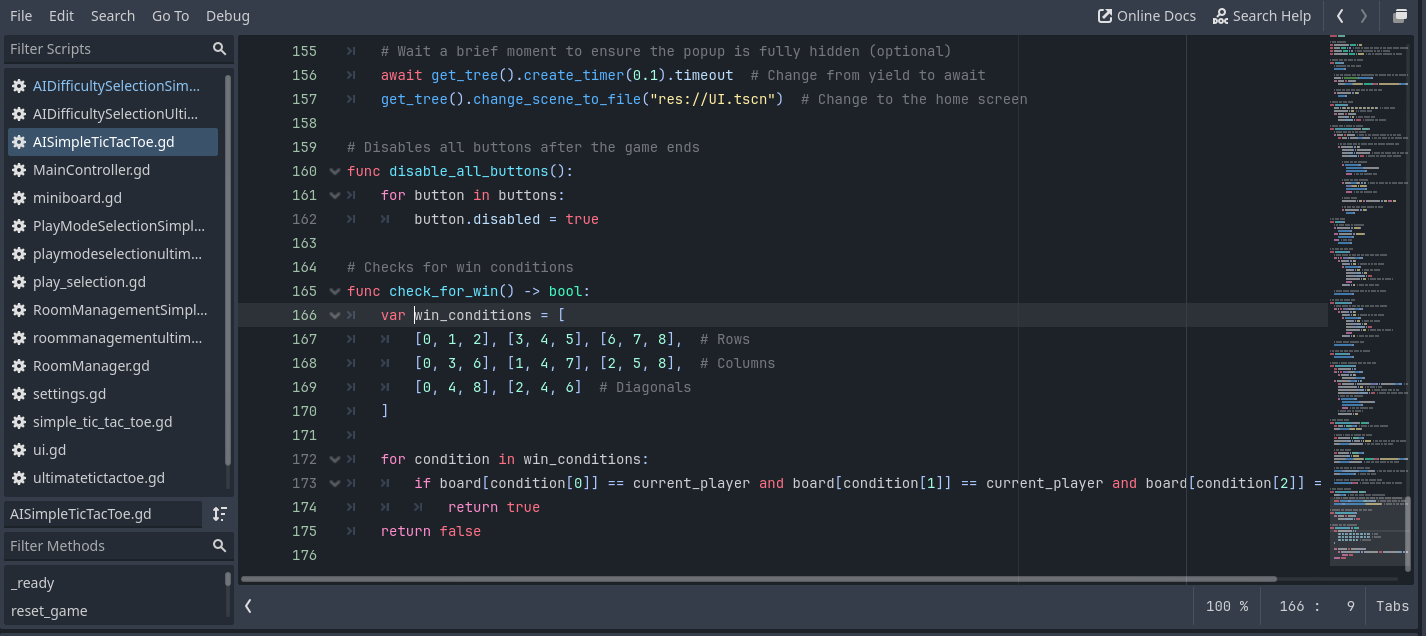Click gear icon beside play_selection.gd
Screen dimensions: 1426x636
19,282
